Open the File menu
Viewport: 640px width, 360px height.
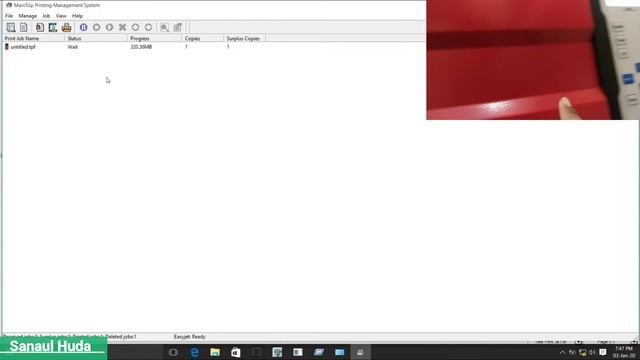point(9,16)
